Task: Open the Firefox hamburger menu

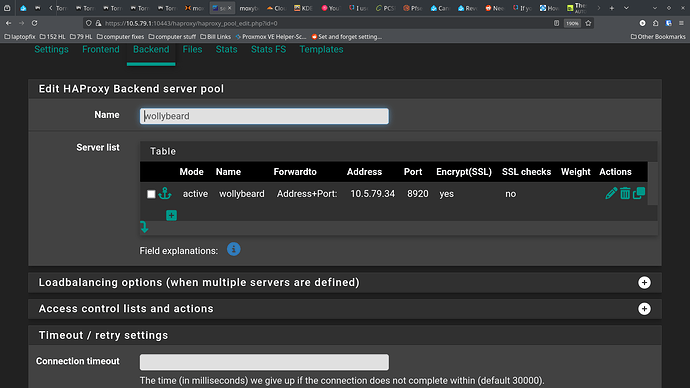Action: click(681, 23)
